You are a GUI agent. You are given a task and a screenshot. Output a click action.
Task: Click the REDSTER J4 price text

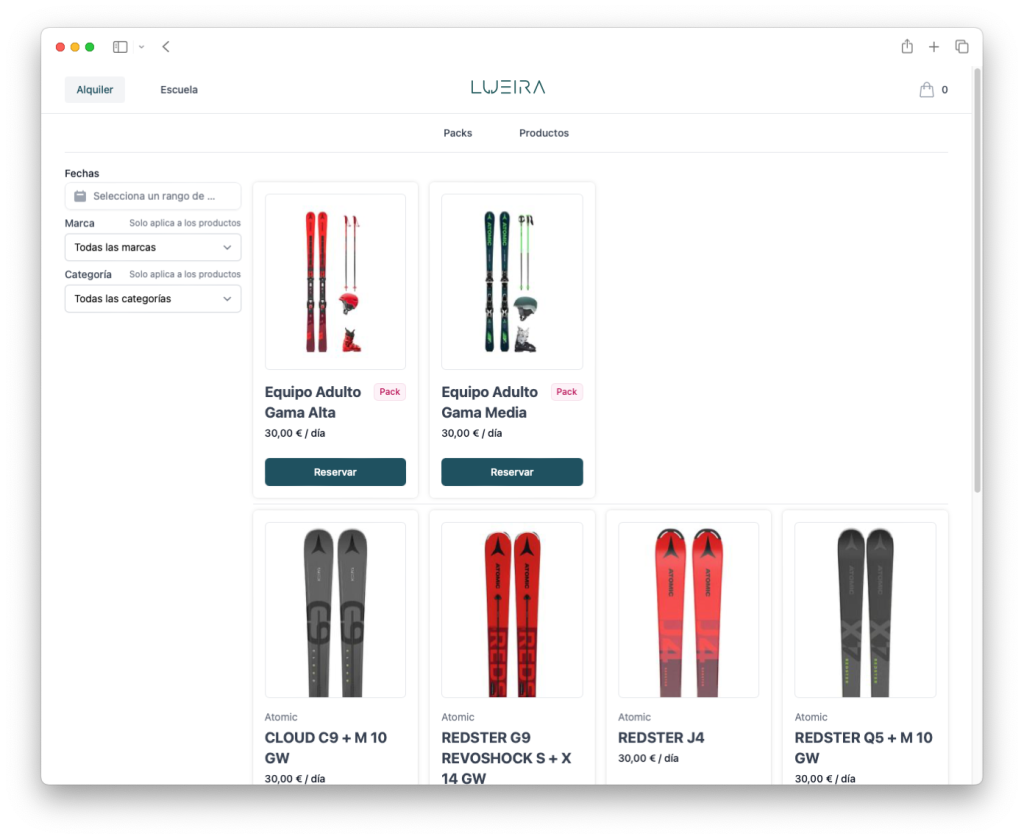click(648, 758)
